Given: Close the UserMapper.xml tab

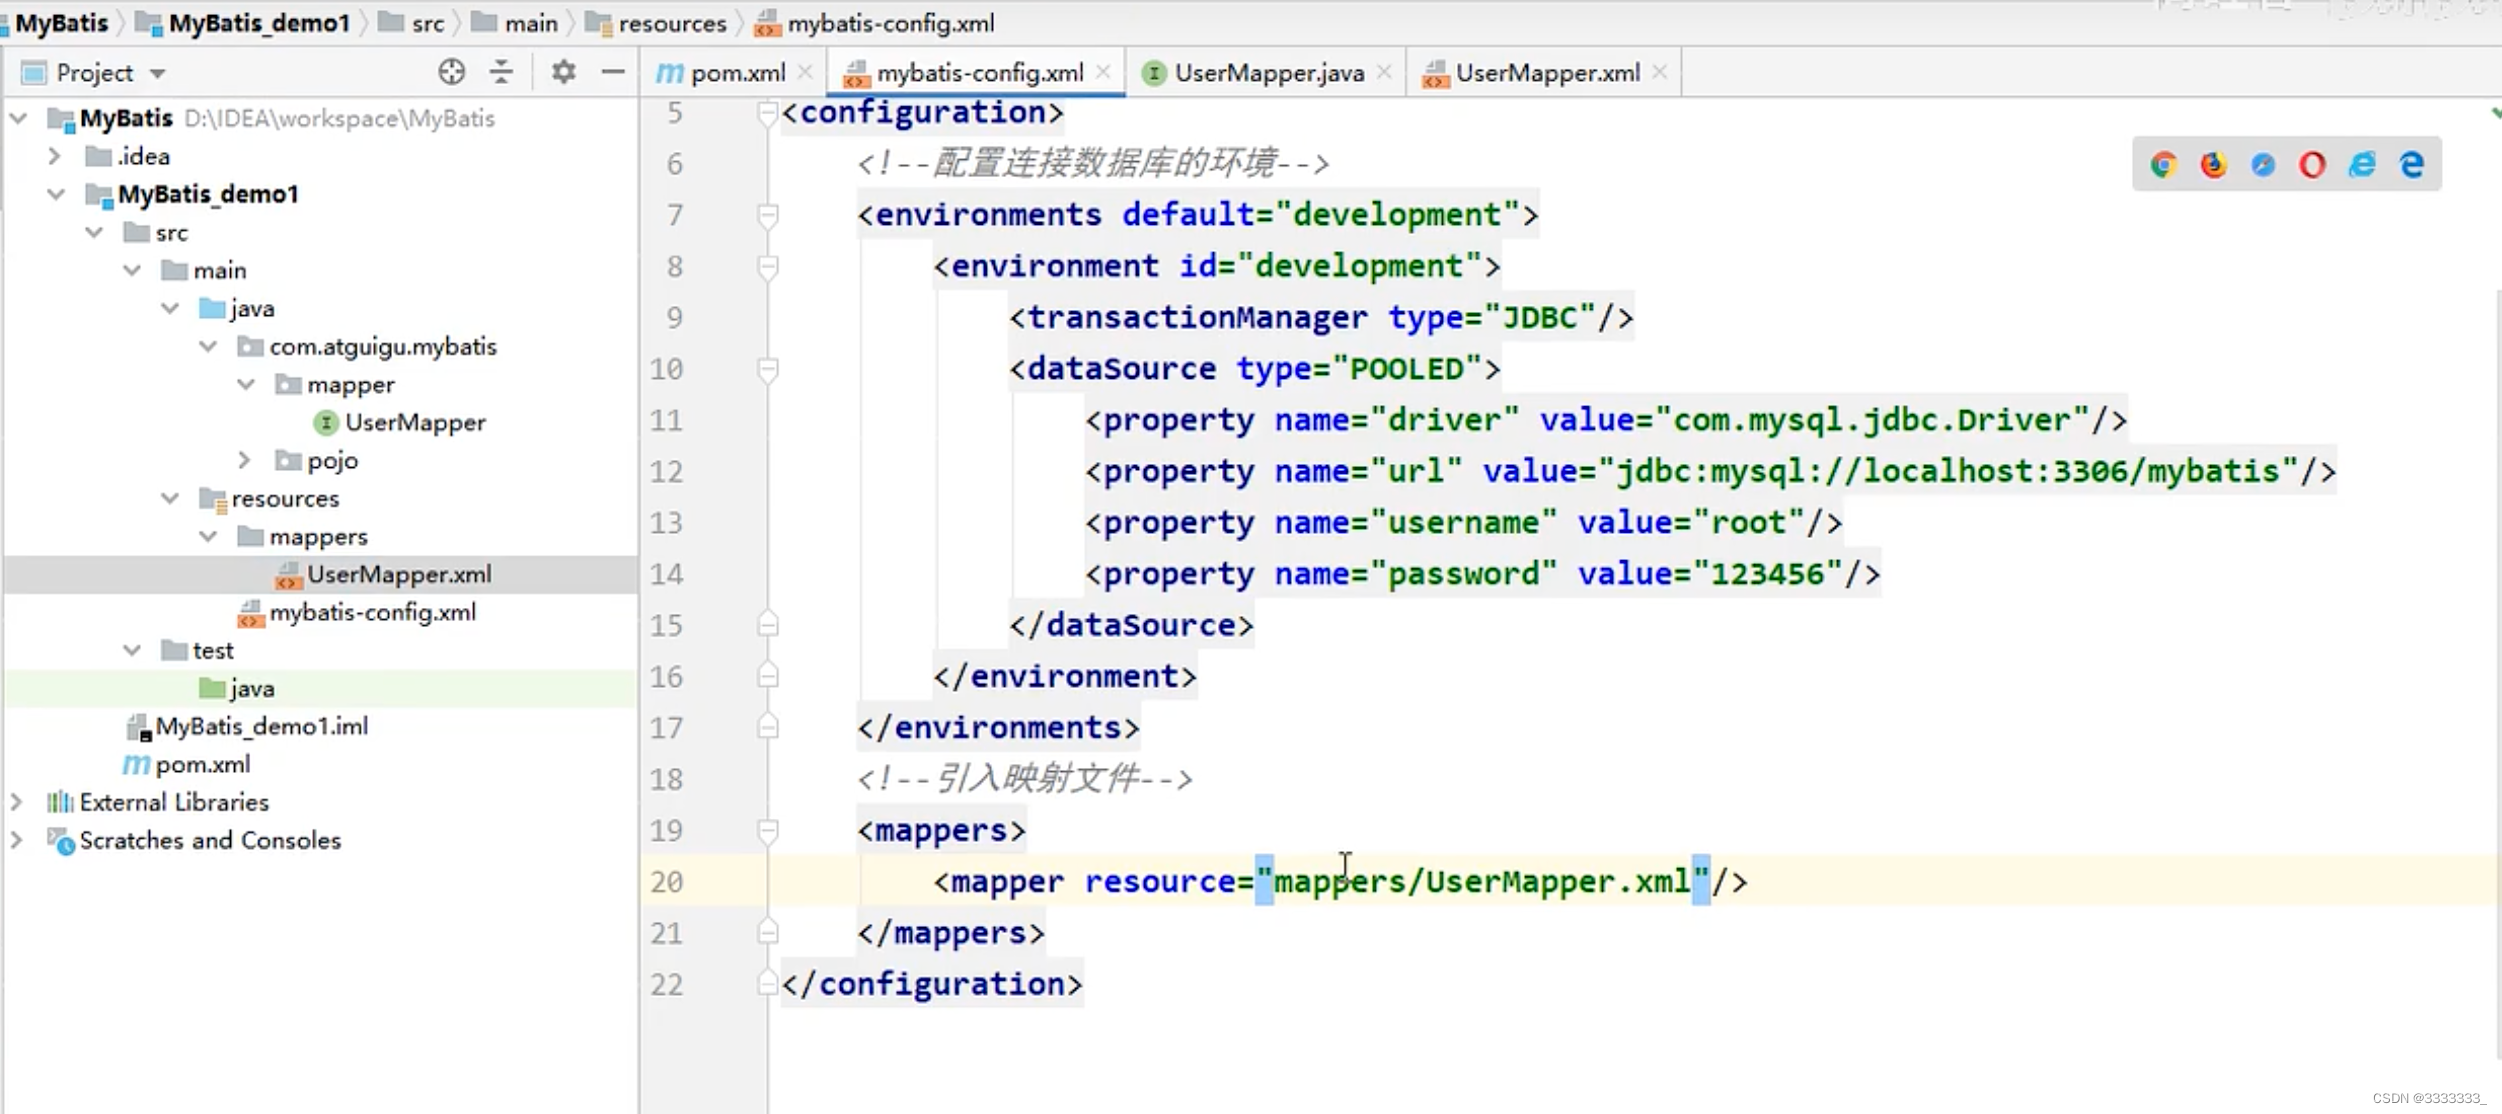Looking at the screenshot, I should [1660, 72].
